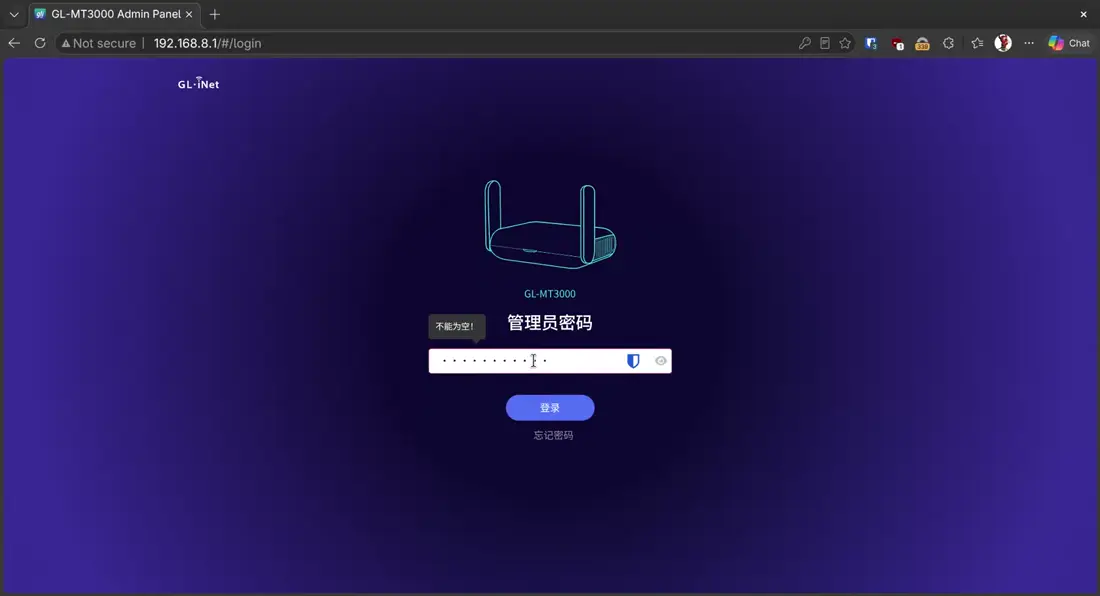This screenshot has height=596, width=1100.
Task: Open the Favorites list icon
Action: tap(977, 43)
